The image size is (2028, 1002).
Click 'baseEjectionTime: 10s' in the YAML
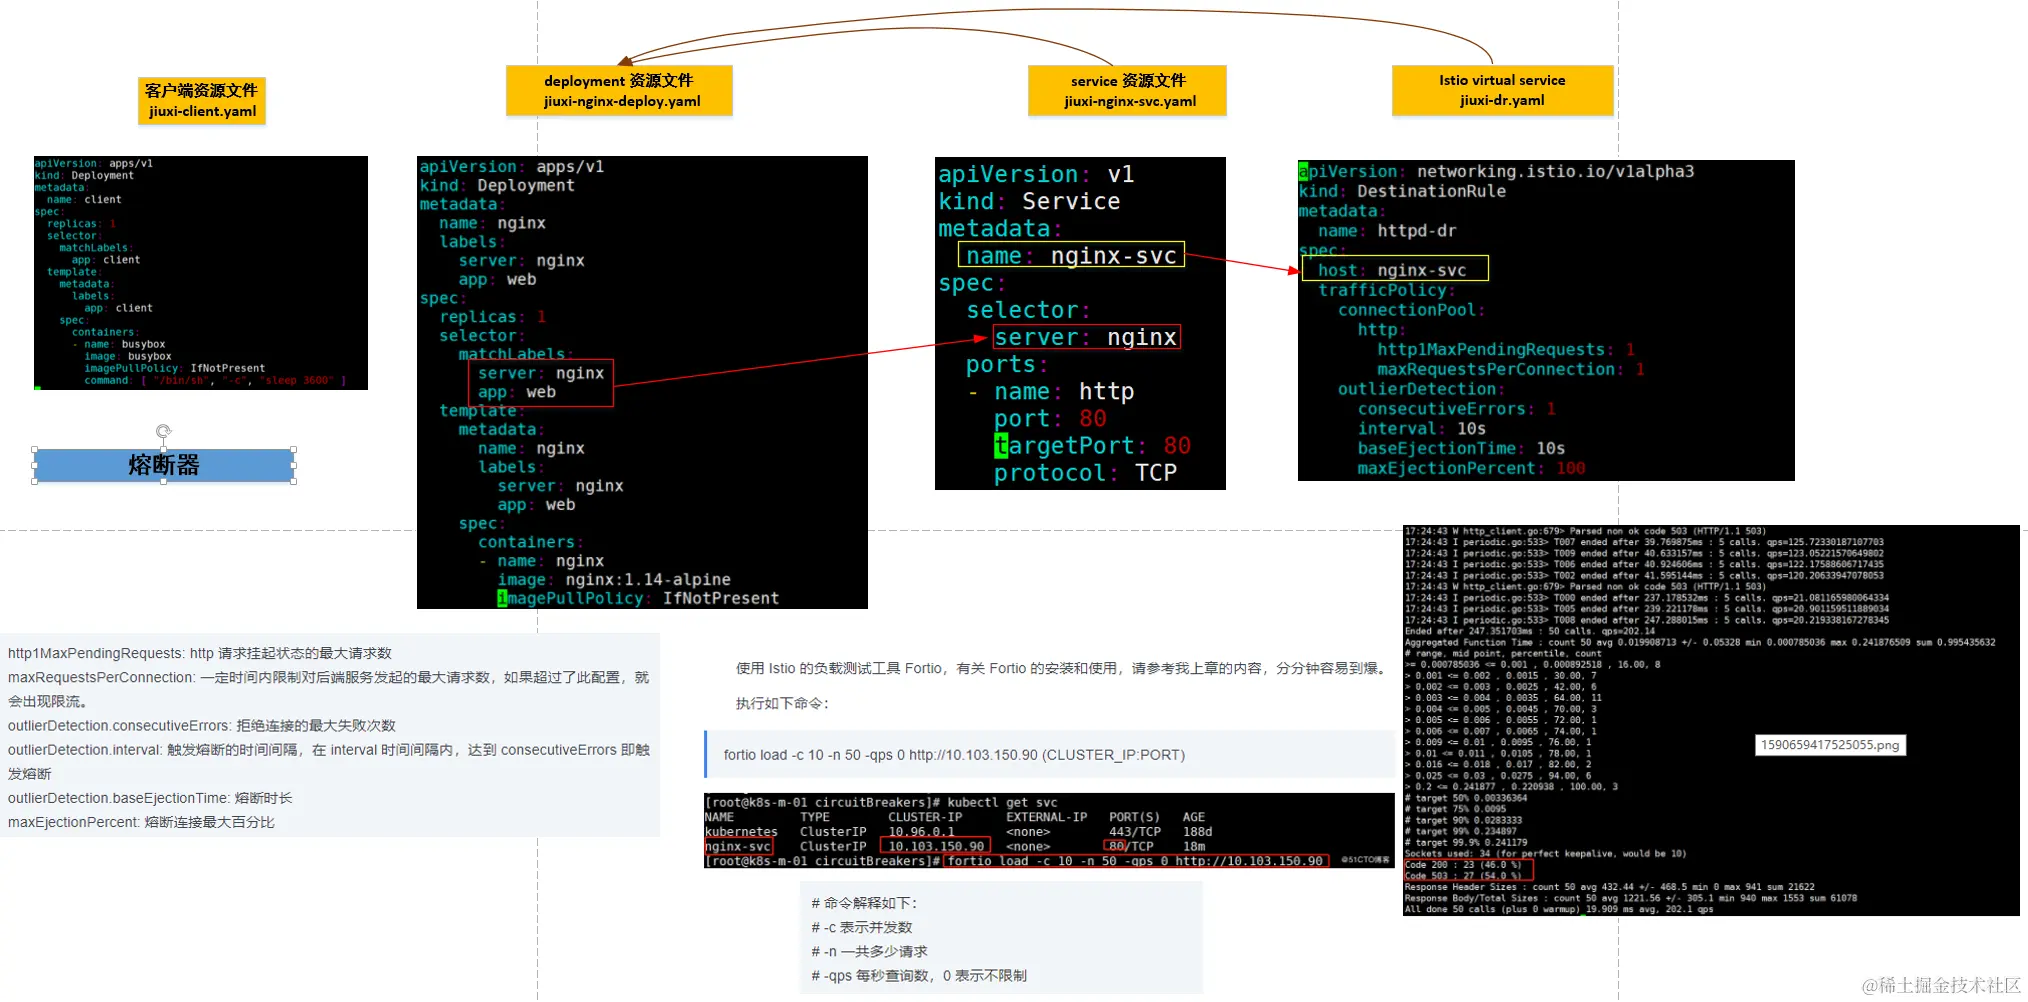(x=1461, y=448)
